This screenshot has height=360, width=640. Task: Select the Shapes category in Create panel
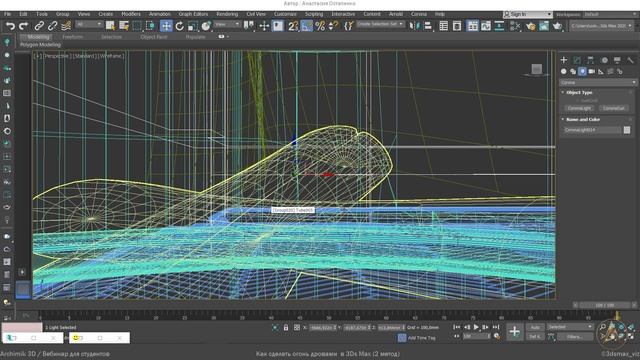pyautogui.click(x=573, y=71)
